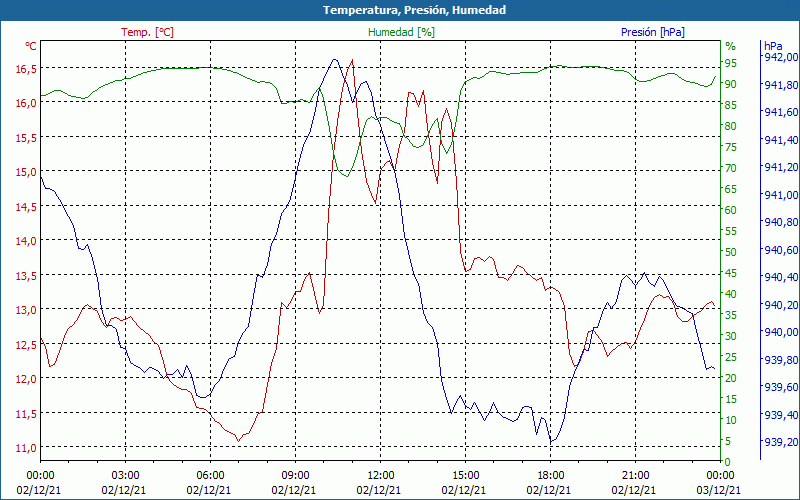The width and height of the screenshot is (800, 500).
Task: Click temperature axis value "11,0"
Action: tap(27, 448)
